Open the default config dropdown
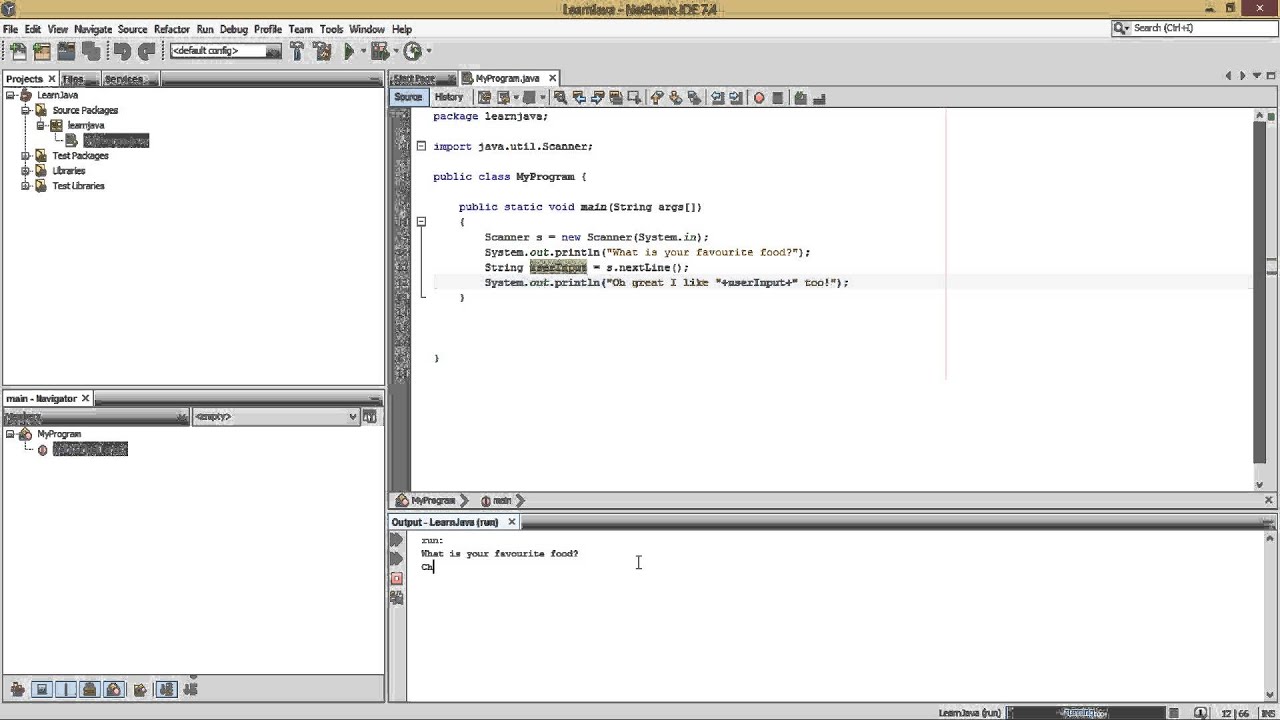 point(226,51)
